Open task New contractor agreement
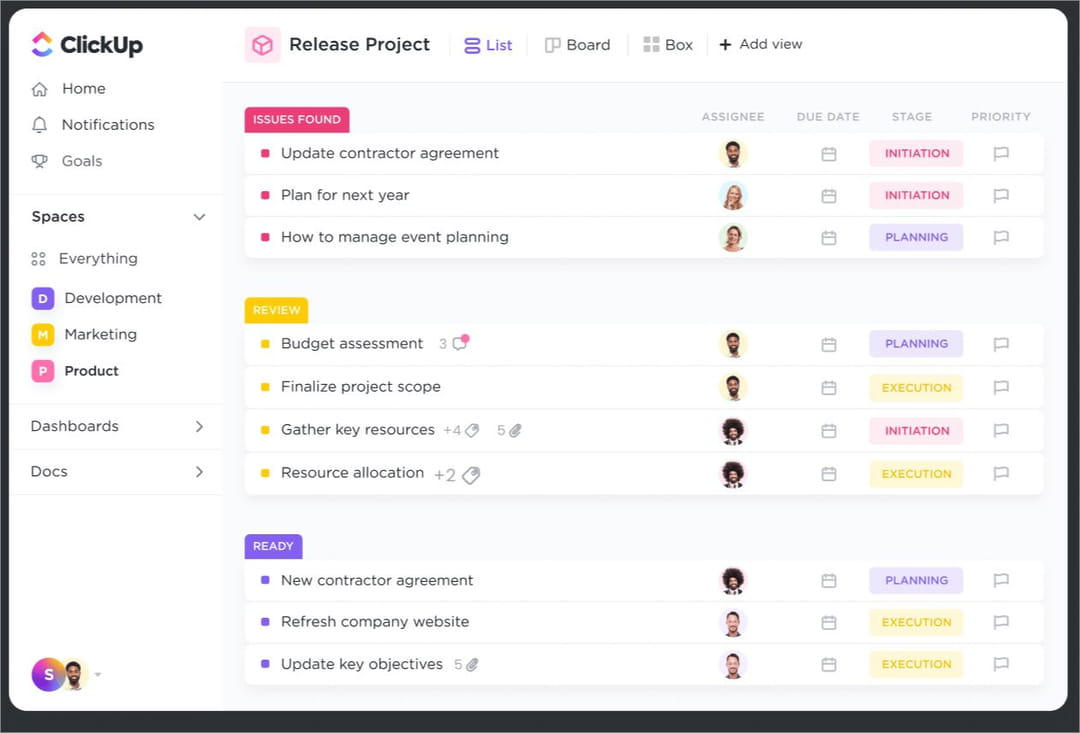Image resolution: width=1080 pixels, height=733 pixels. click(377, 581)
